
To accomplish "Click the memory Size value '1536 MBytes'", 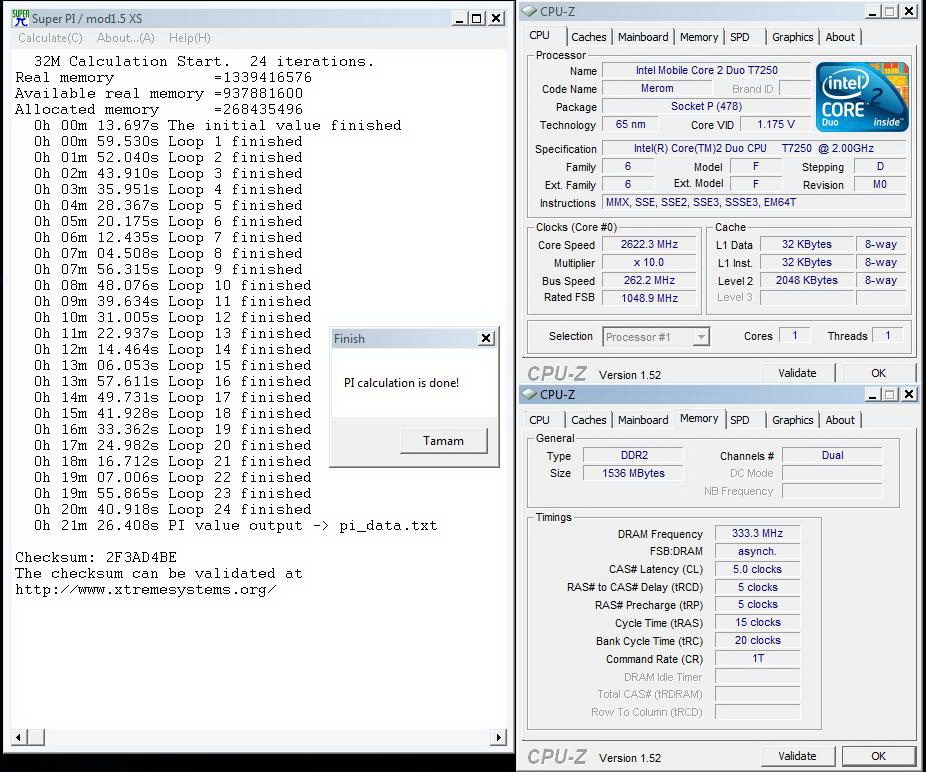I will [634, 473].
